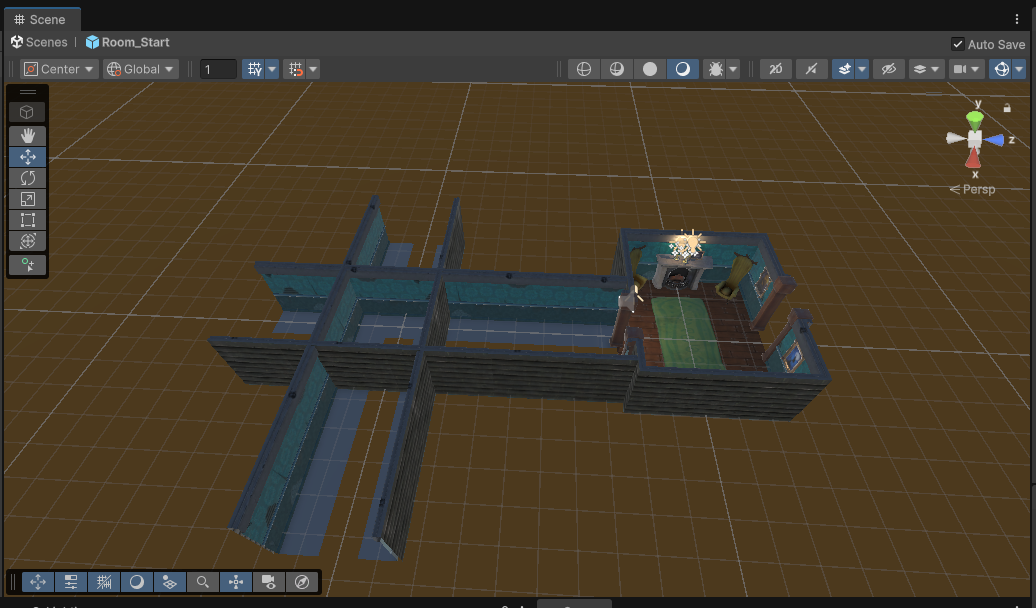1036x608 pixels.
Task: Select the Scale tool
Action: coord(27,199)
